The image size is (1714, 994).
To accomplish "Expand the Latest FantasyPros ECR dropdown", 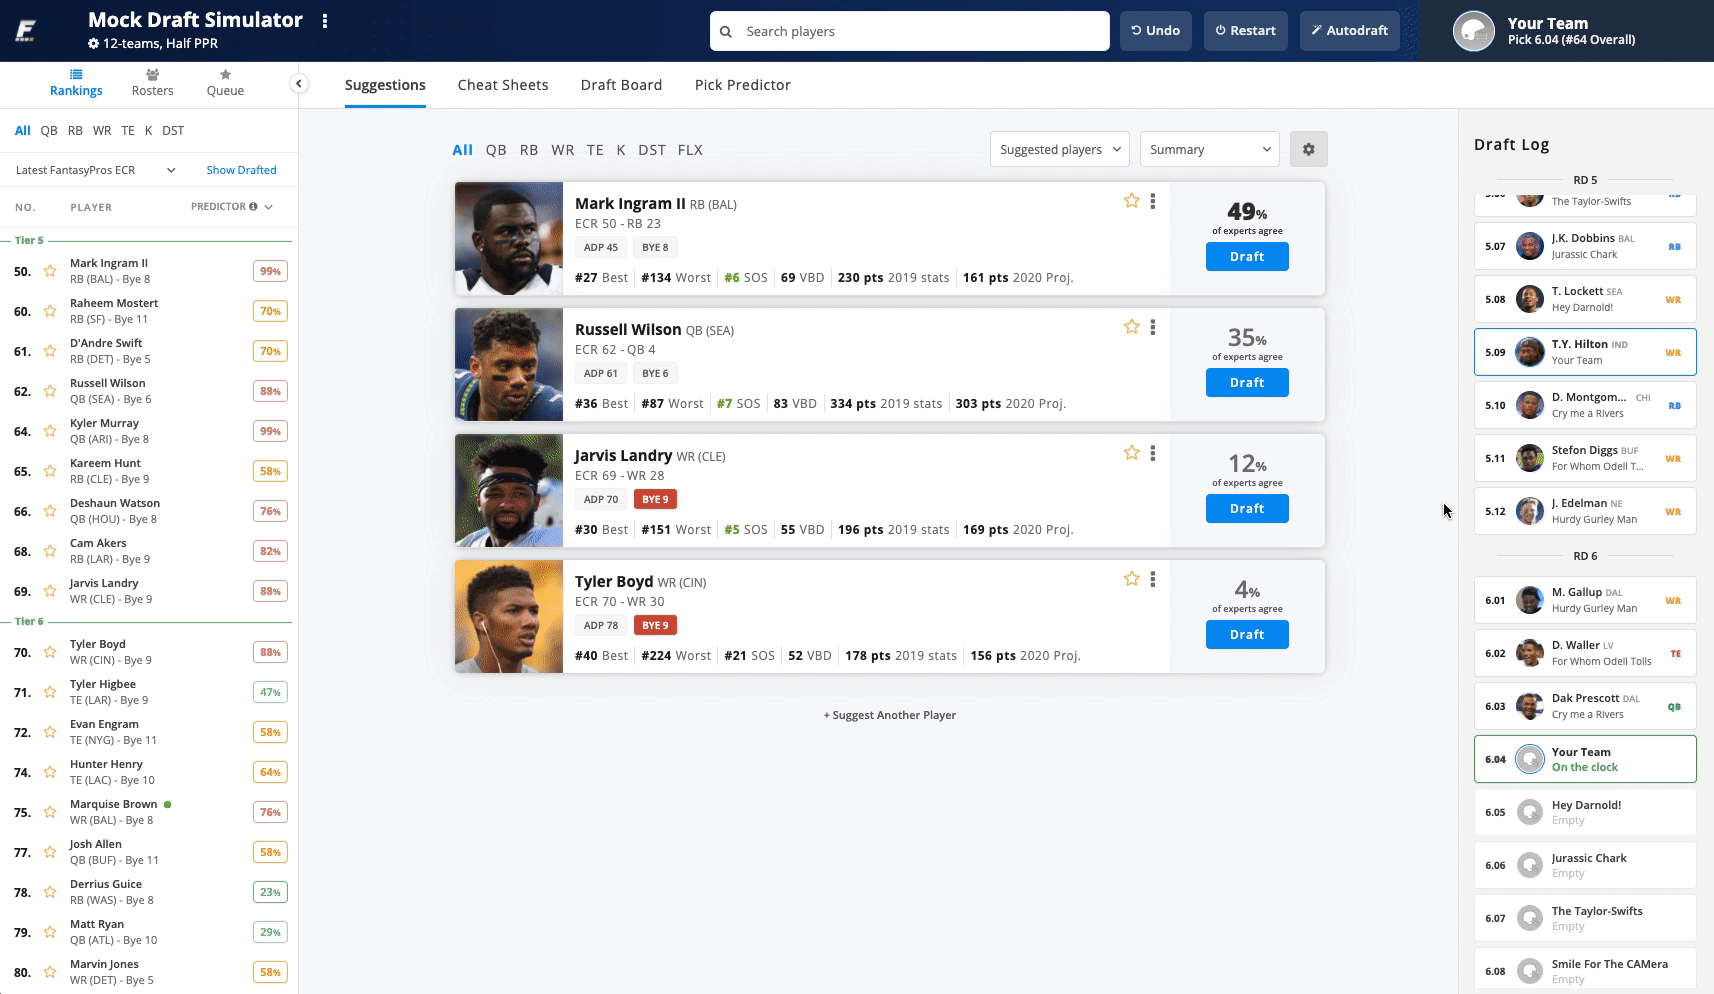I will (96, 170).
